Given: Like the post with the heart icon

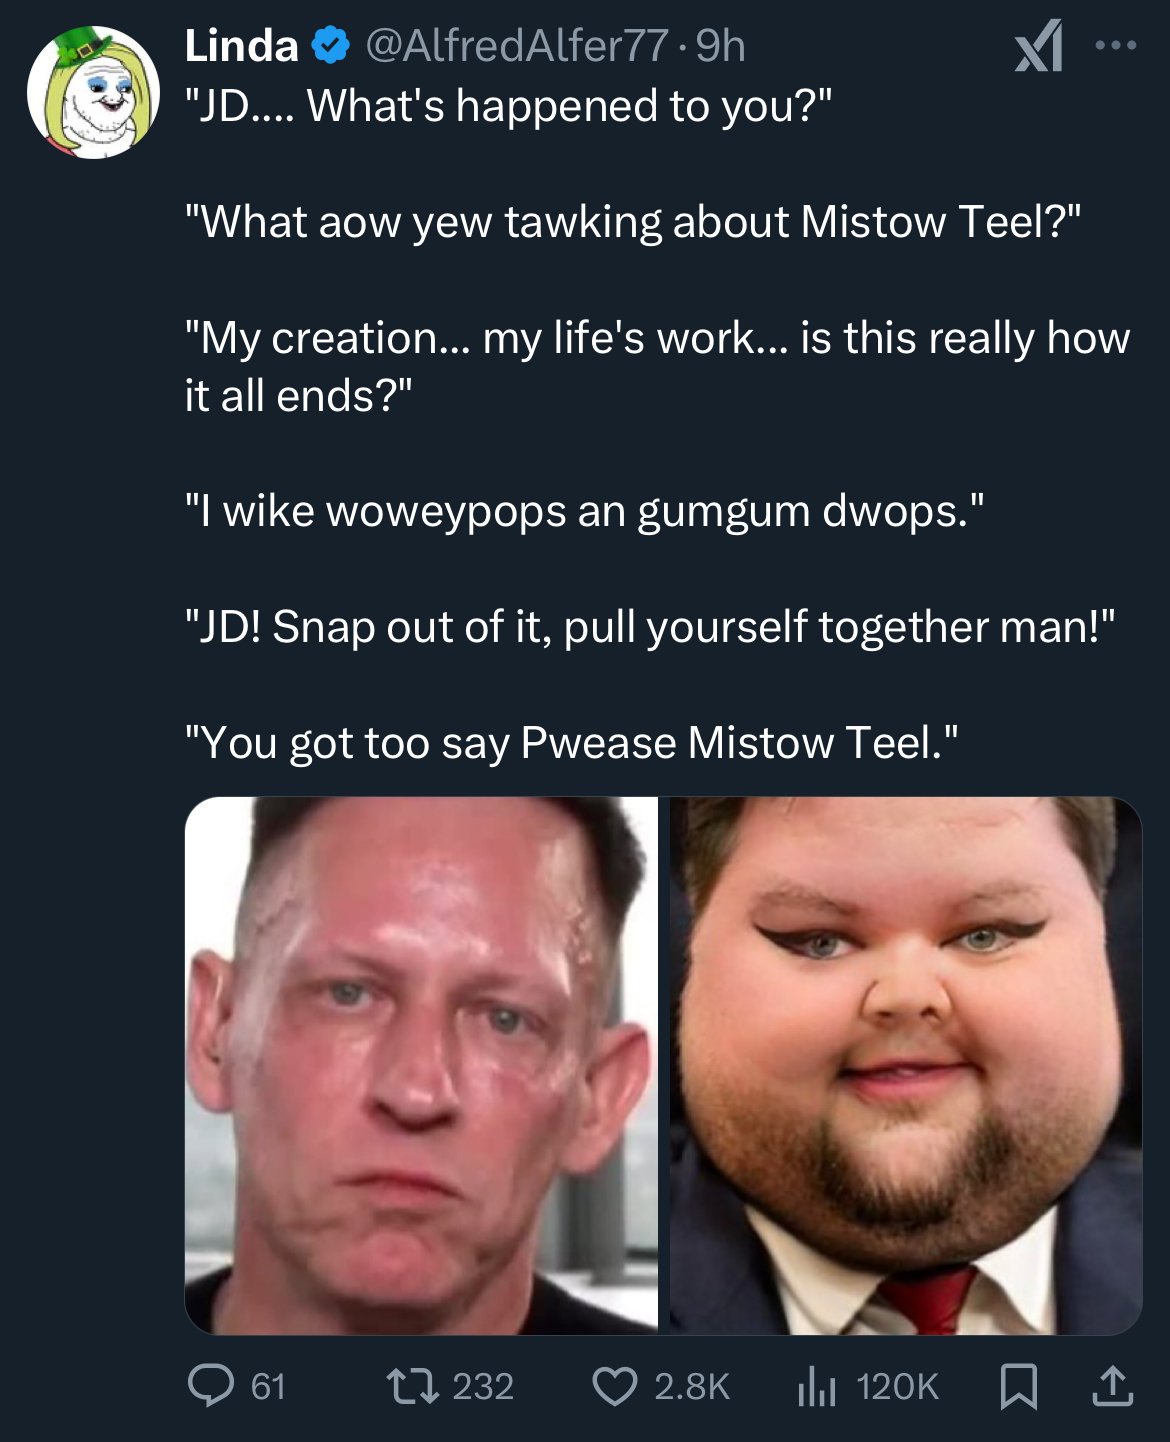Looking at the screenshot, I should (615, 1386).
